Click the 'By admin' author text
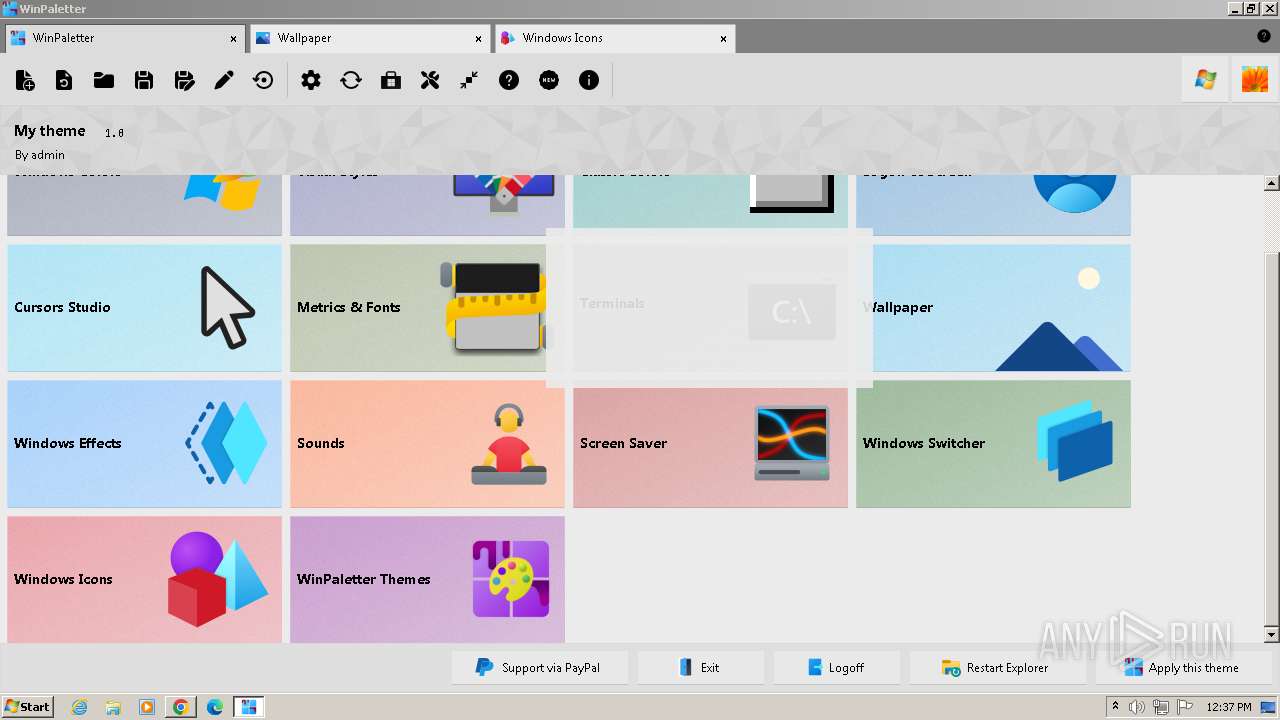1280x720 pixels. (40, 155)
